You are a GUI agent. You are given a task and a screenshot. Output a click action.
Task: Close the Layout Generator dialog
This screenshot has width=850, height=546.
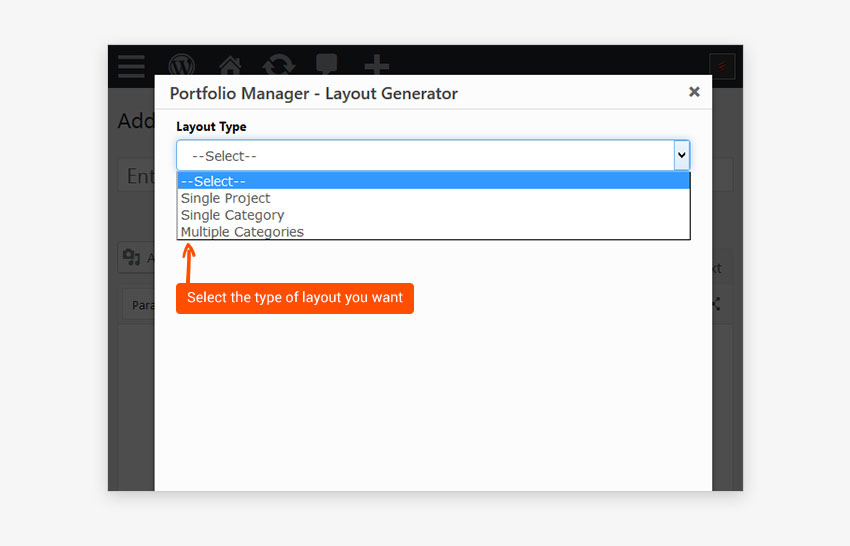point(694,92)
